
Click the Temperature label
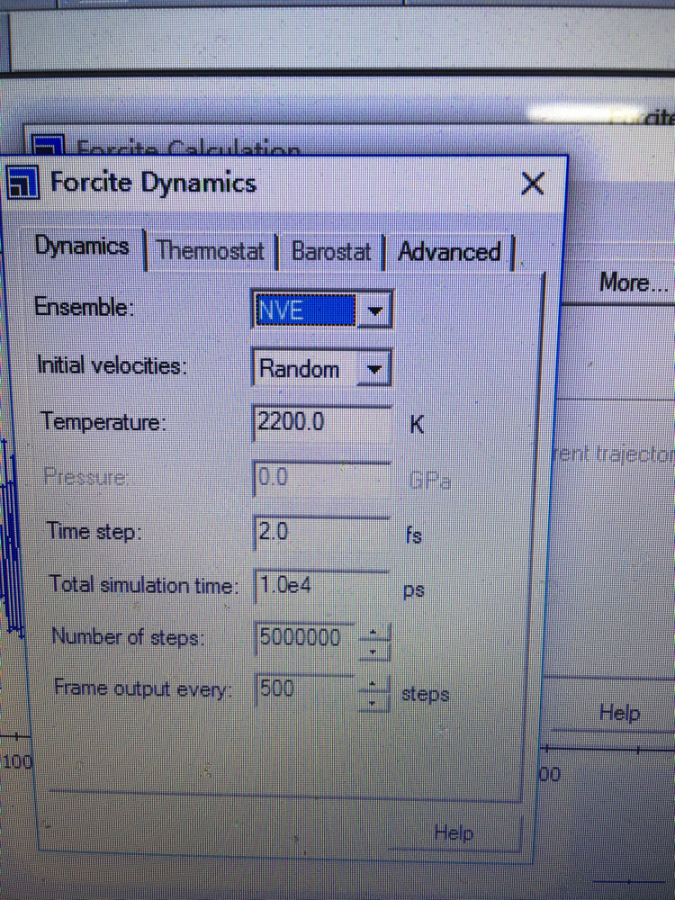pyautogui.click(x=103, y=422)
